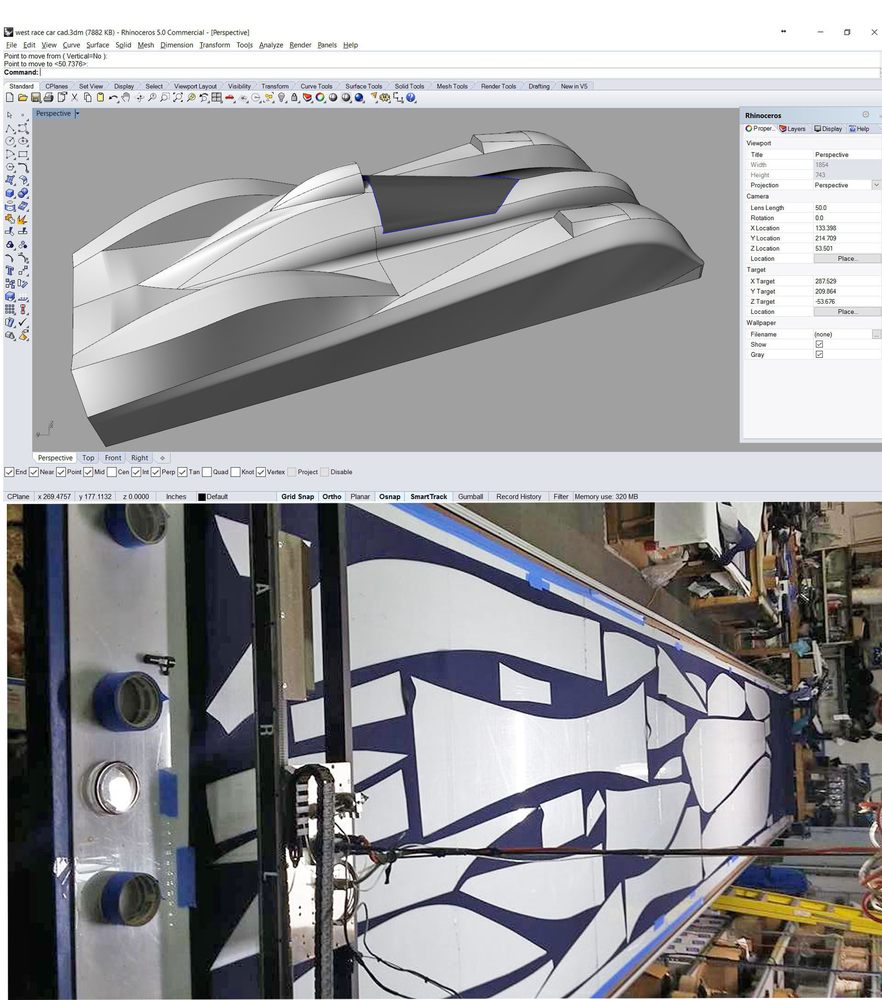This screenshot has width=882, height=1000.
Task: Enable the Cen osnap checkbox
Action: (x=111, y=472)
